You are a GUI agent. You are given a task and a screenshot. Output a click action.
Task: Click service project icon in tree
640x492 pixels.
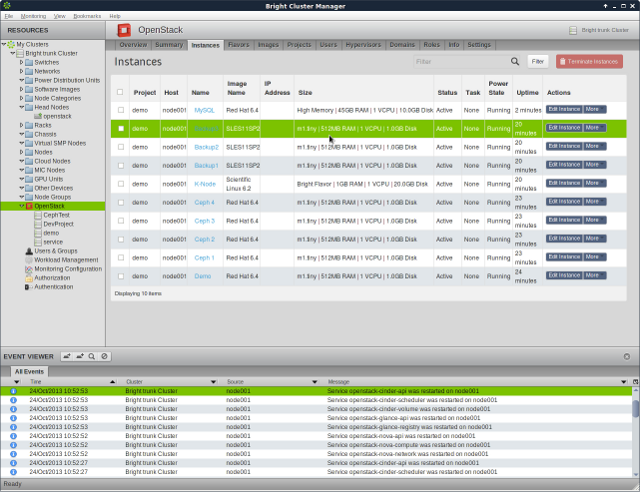coord(38,242)
